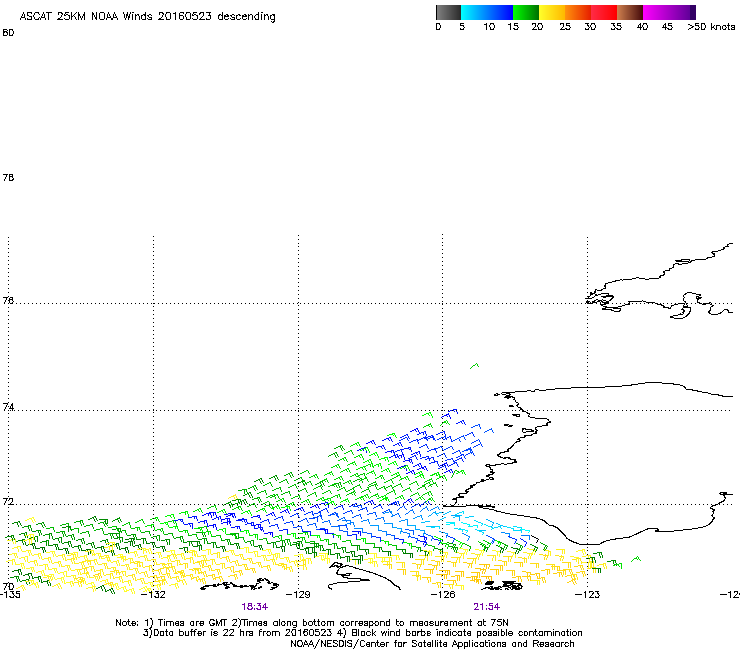Click the -129 longitude axis label
Image resolution: width=740 pixels, height=650 pixels.
[x=298, y=595]
